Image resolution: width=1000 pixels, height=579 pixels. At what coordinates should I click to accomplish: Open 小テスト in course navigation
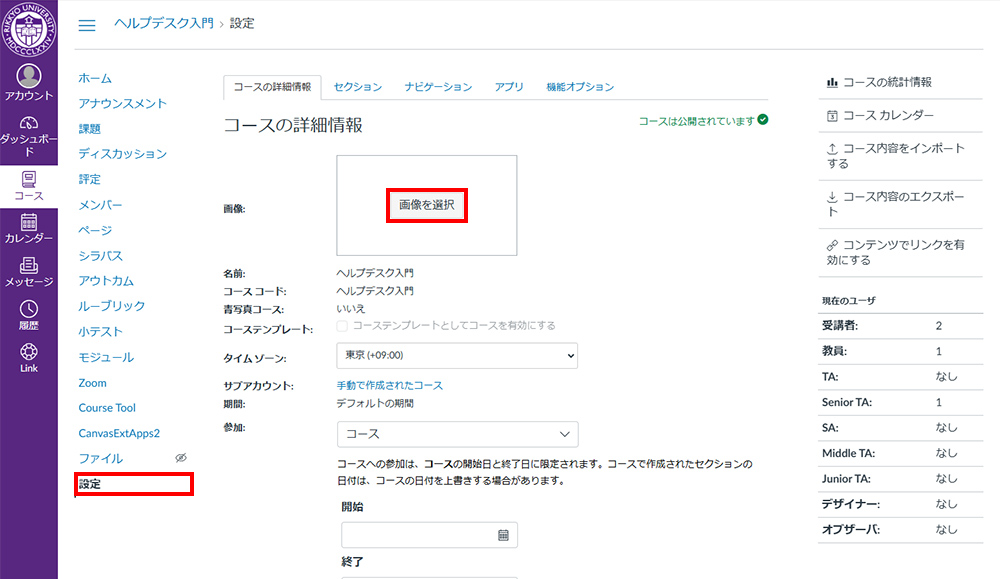pyautogui.click(x=100, y=332)
